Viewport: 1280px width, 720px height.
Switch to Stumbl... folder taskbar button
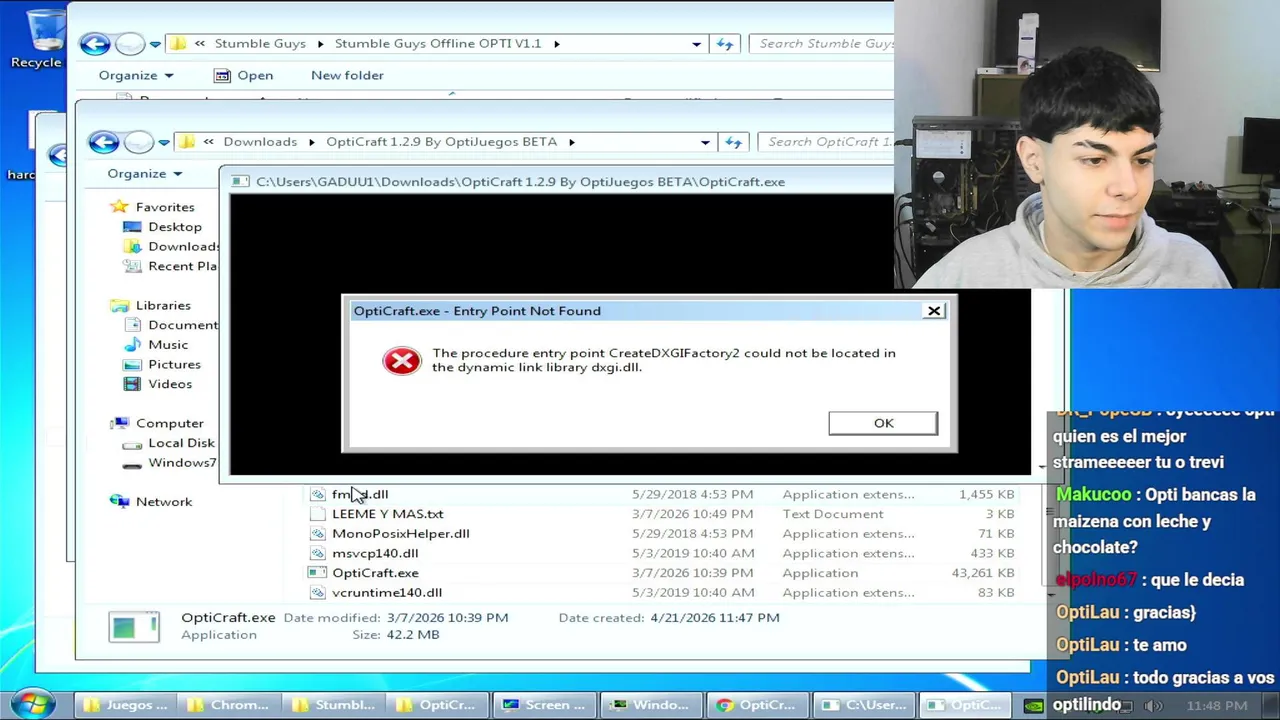[334, 705]
